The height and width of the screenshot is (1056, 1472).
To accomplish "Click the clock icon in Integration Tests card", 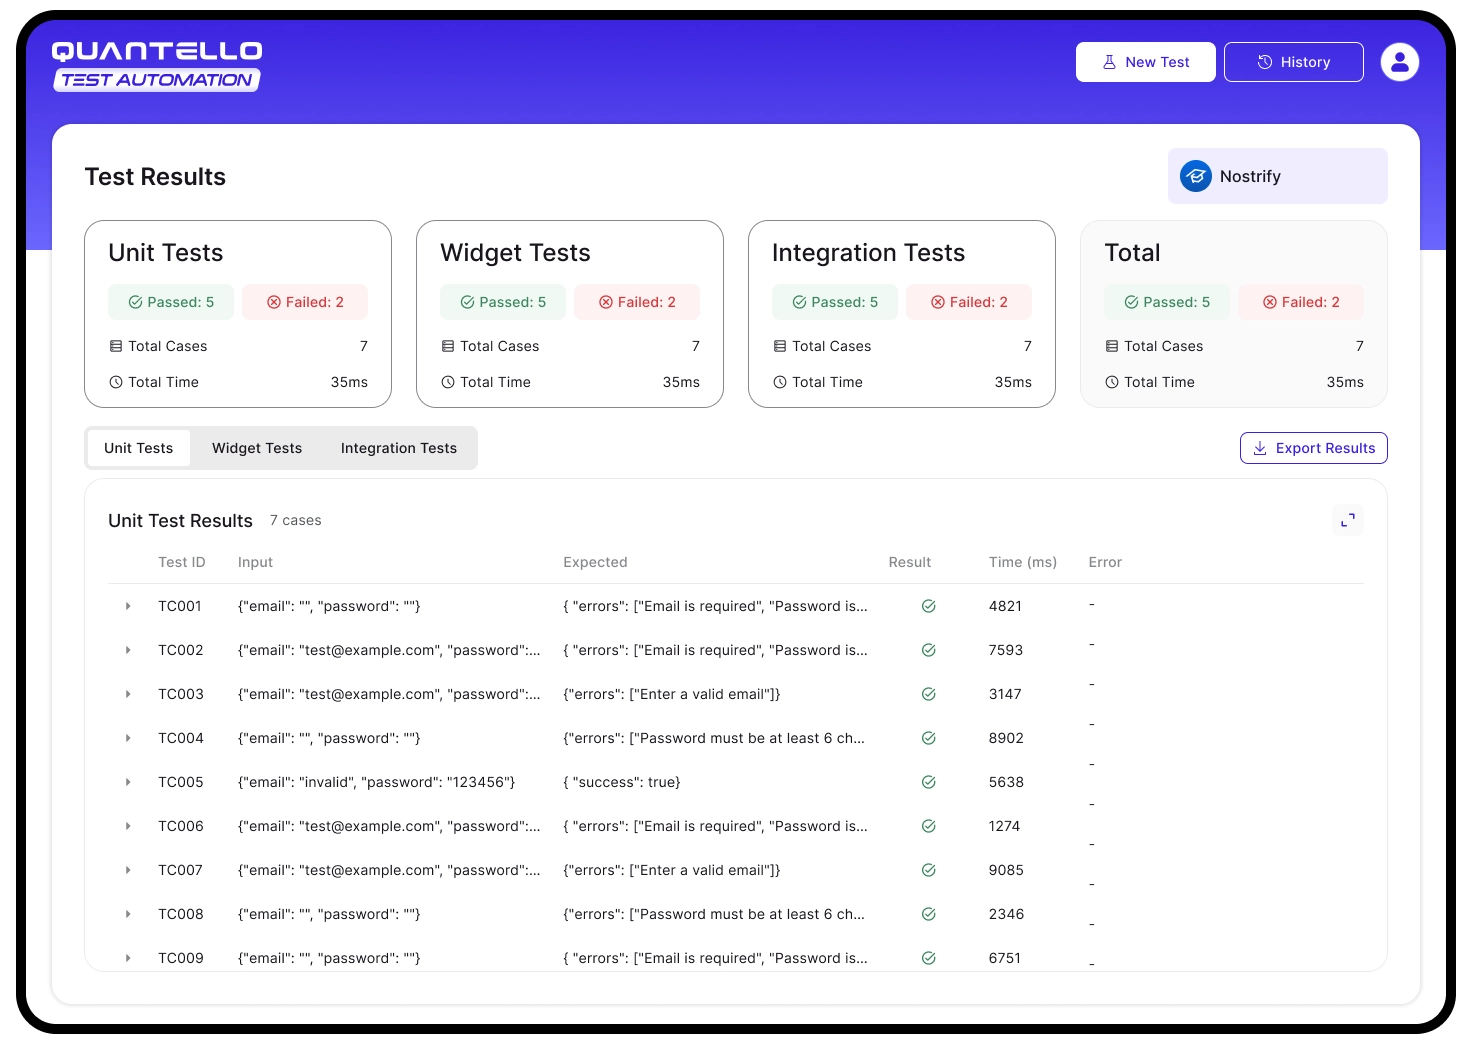I will pos(780,382).
